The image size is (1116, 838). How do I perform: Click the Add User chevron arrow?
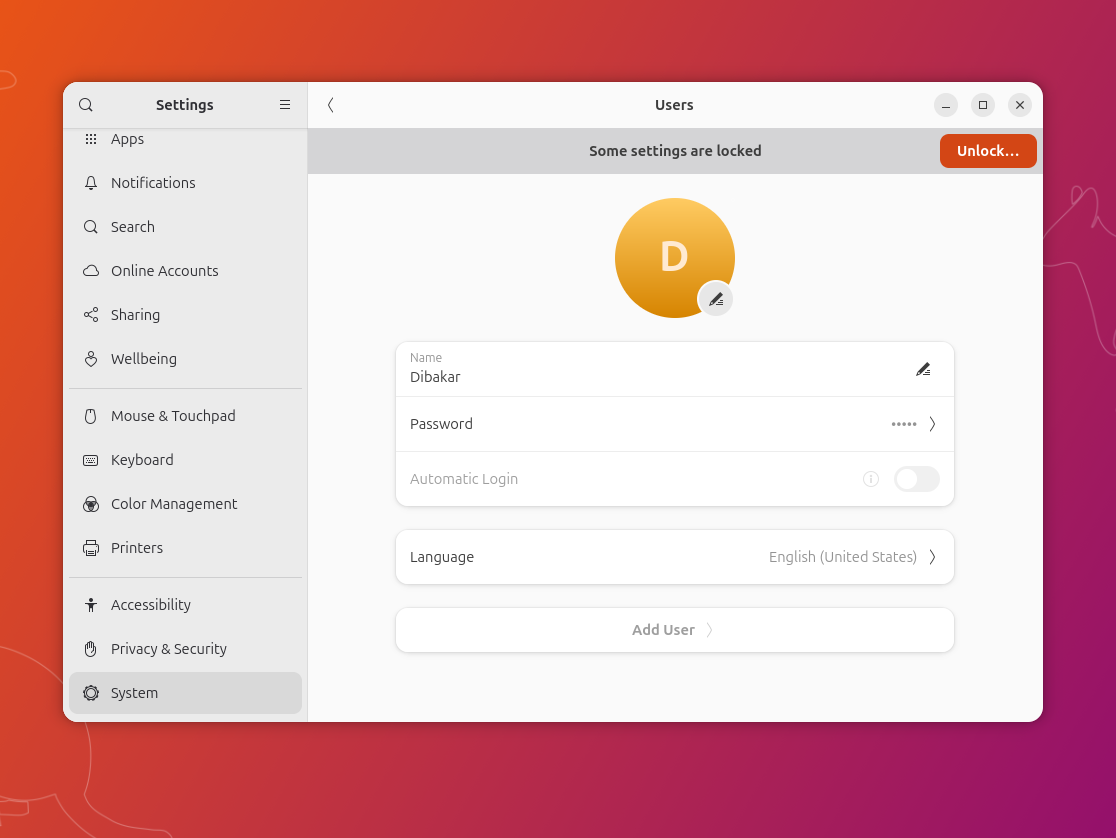point(710,630)
